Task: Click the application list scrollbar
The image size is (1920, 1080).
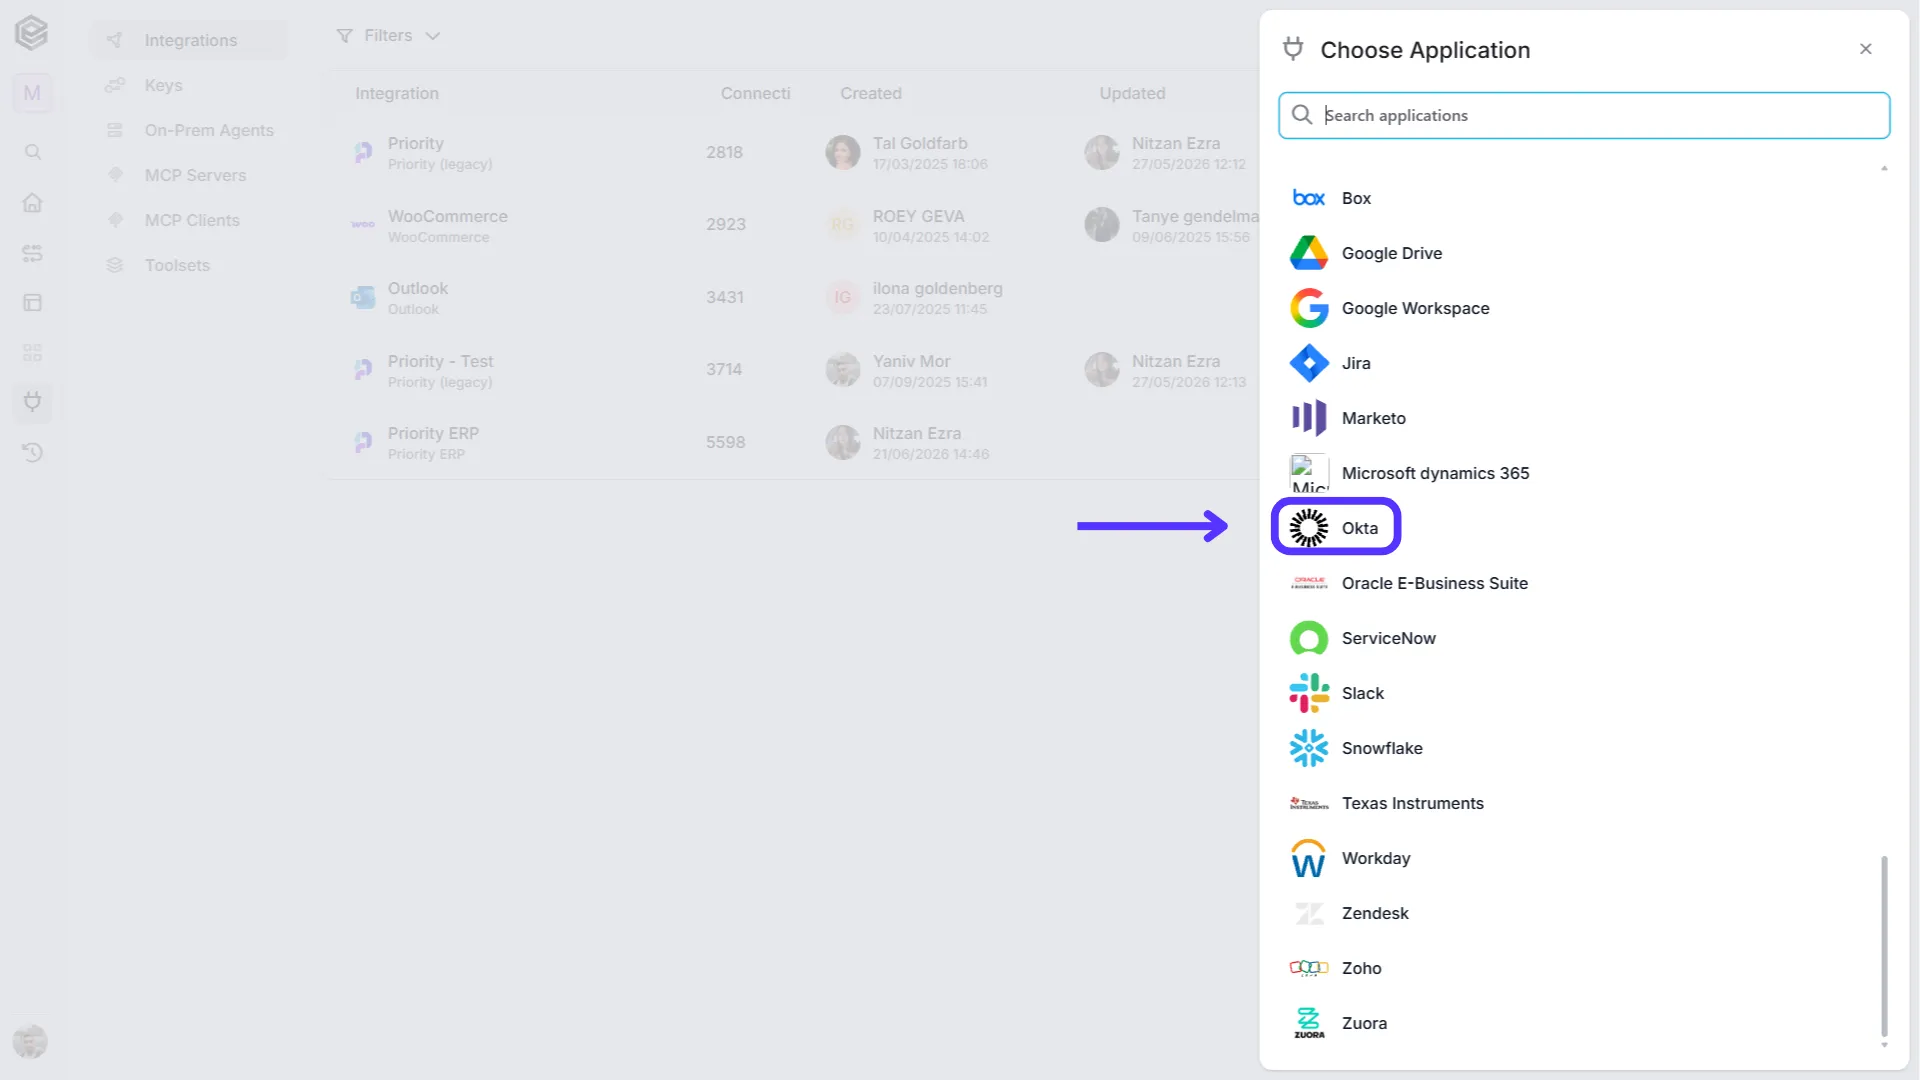Action: point(1884,946)
